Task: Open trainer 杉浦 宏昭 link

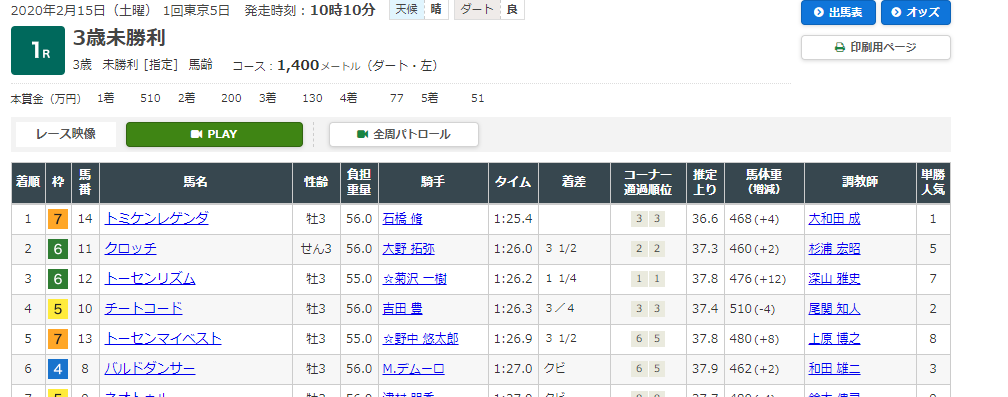Action: (834, 249)
